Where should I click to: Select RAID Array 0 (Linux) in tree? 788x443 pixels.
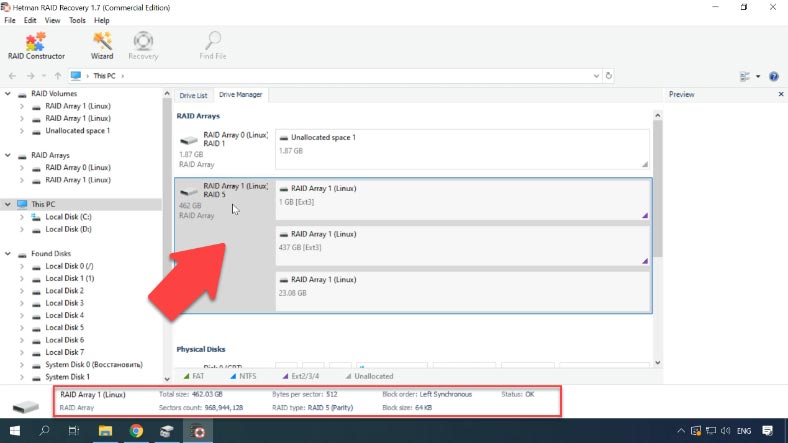[x=78, y=168]
